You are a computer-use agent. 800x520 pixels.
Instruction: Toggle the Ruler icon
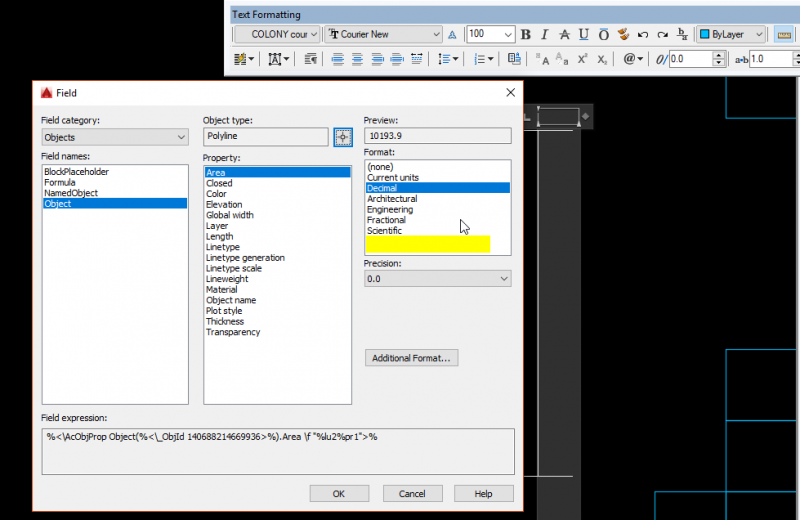[784, 34]
